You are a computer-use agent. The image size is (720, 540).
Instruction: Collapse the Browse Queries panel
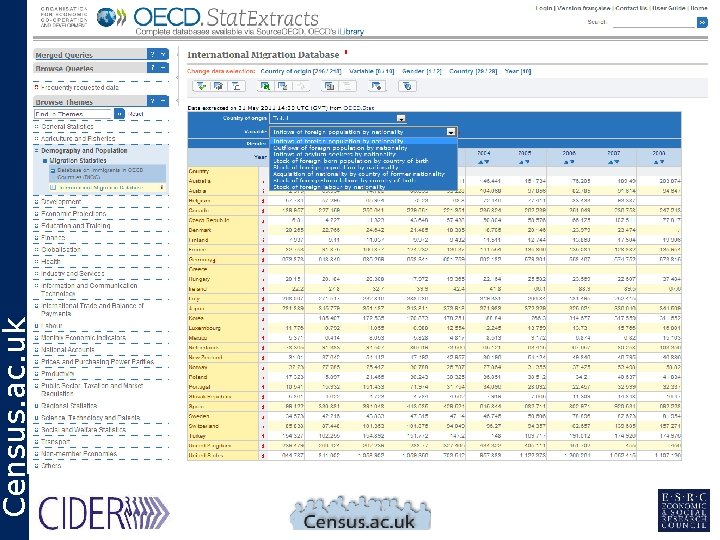pos(163,68)
